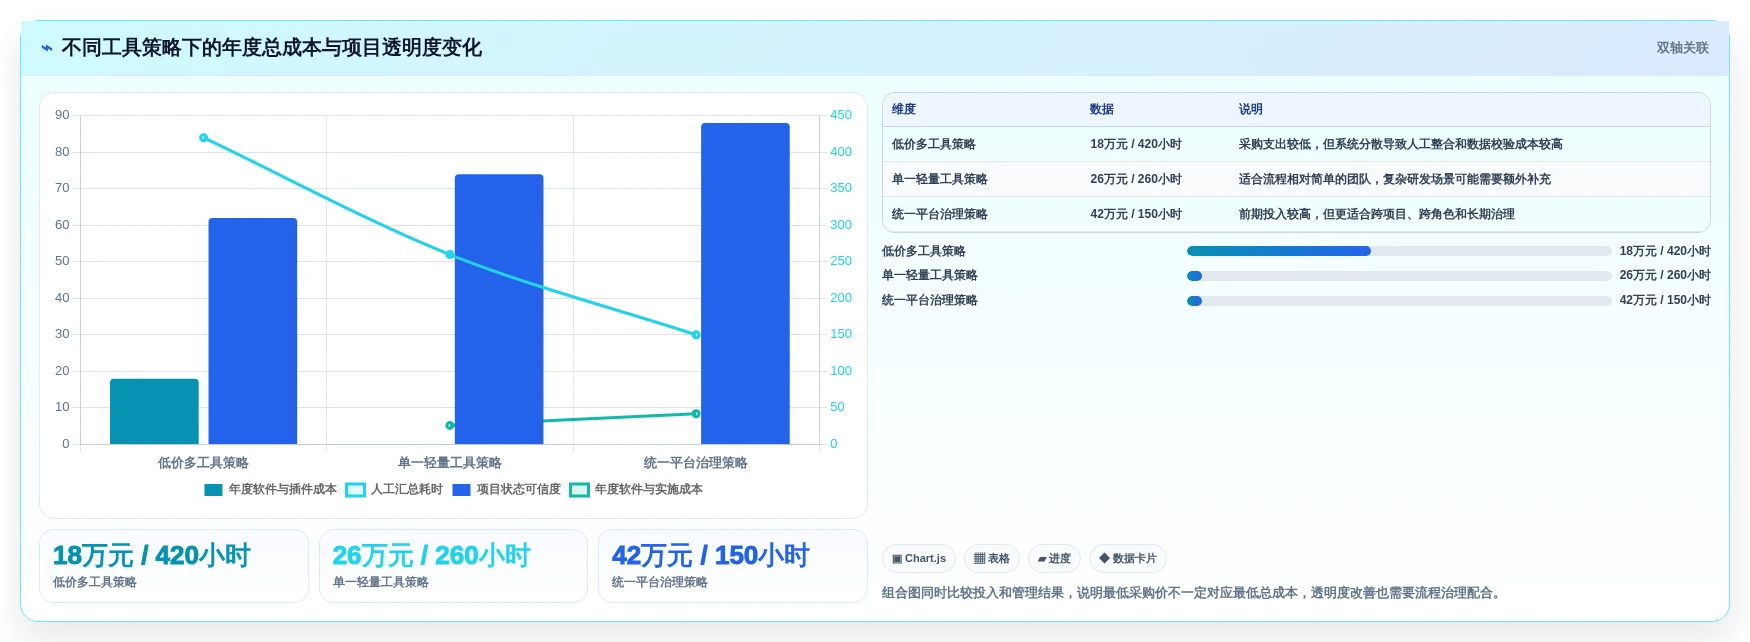Click description 采购支出较低，但系统分散导致人工整合和数据校验成本较高
The image size is (1750, 642).
[x=1401, y=145]
